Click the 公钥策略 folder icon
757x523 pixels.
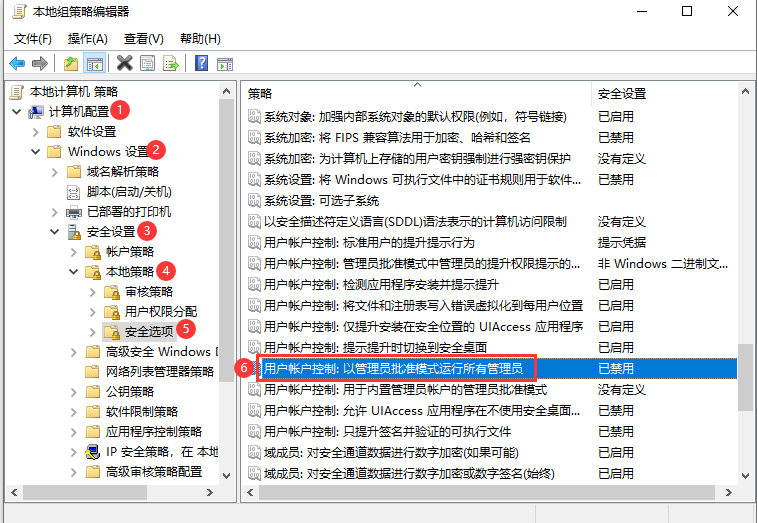92,392
